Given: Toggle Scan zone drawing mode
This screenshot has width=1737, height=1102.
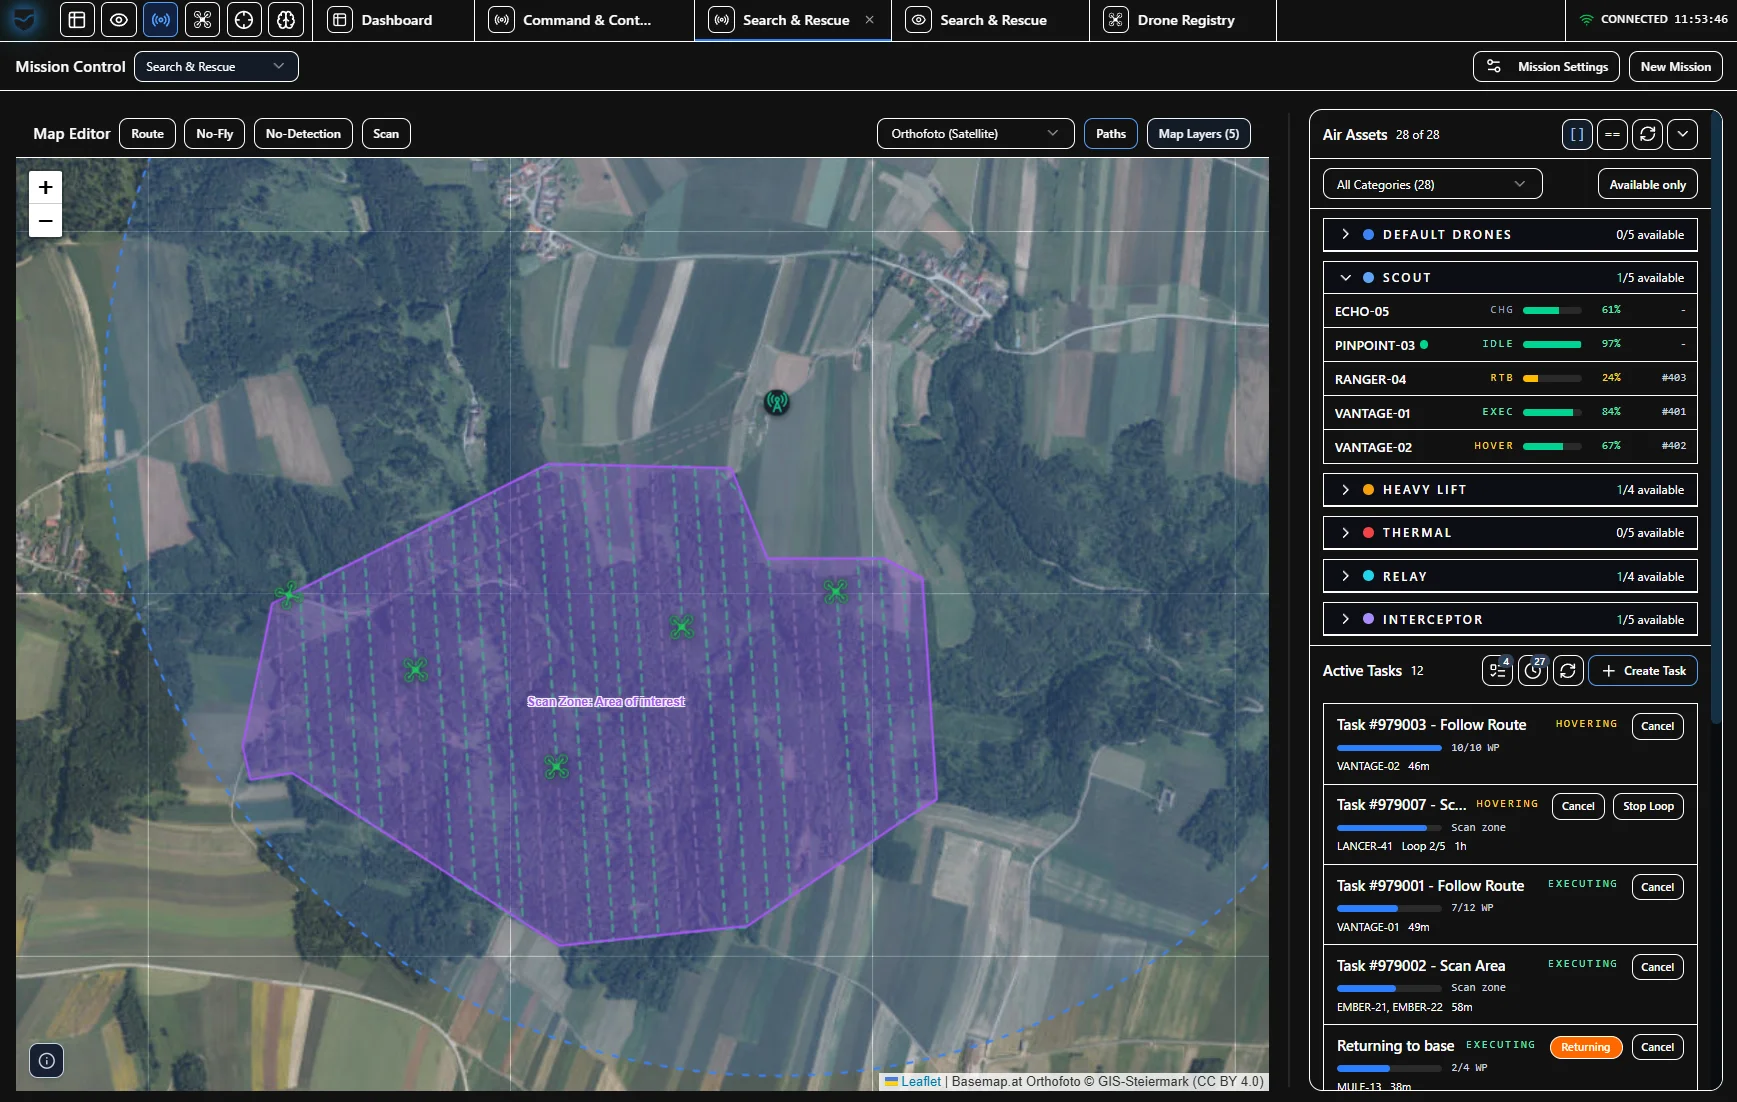Looking at the screenshot, I should pos(386,134).
